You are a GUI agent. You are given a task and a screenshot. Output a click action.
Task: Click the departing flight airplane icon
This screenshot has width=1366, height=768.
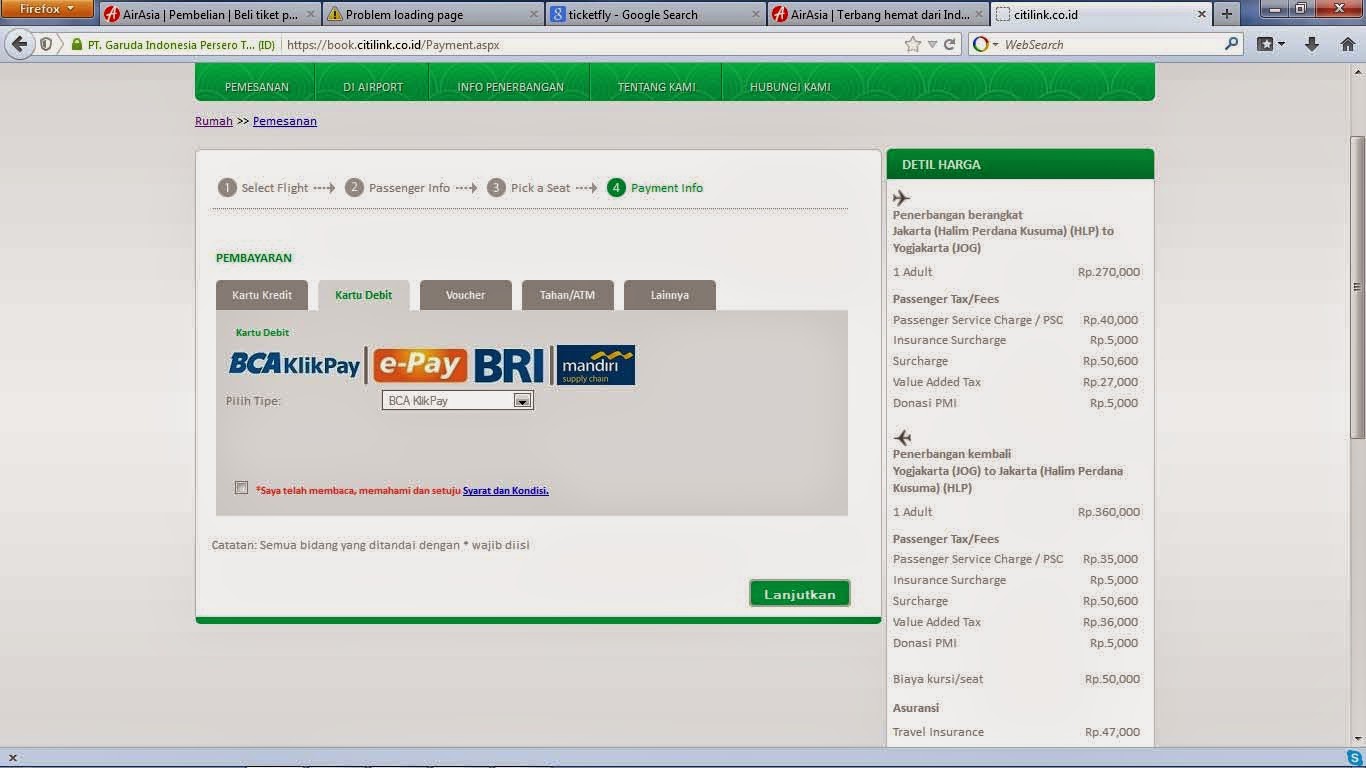[x=901, y=198]
